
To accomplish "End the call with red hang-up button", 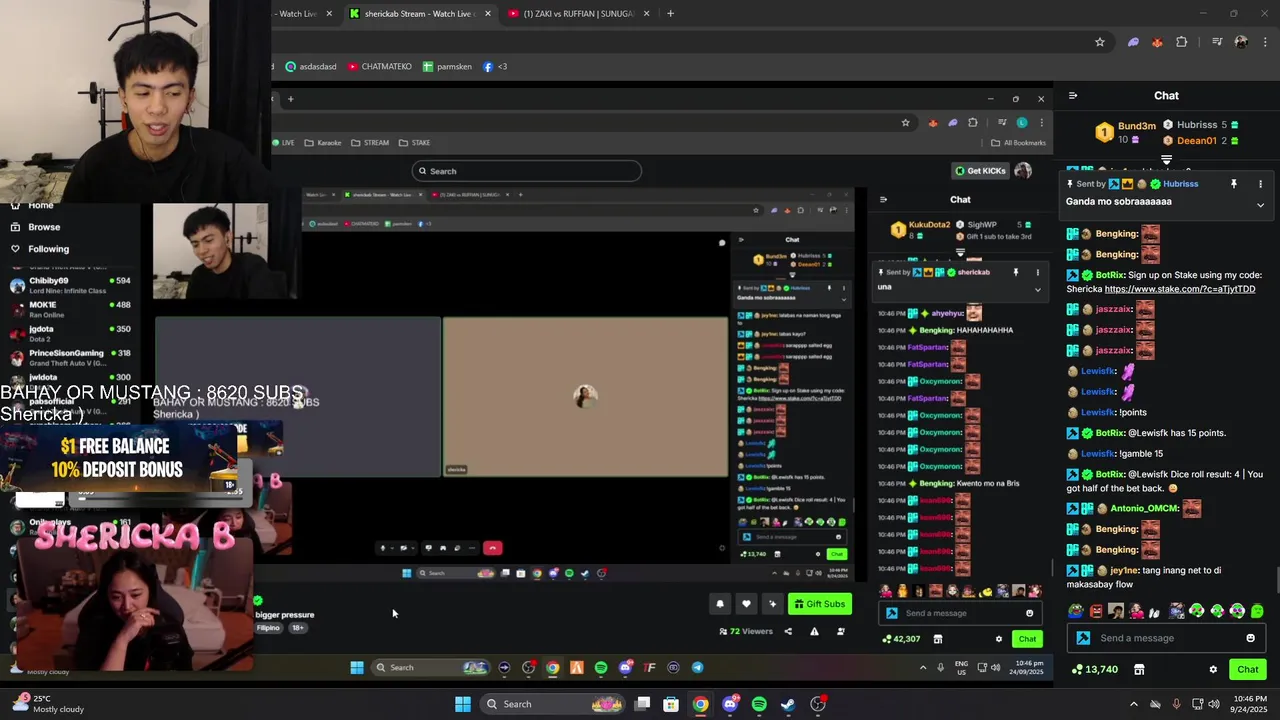I will tap(492, 548).
